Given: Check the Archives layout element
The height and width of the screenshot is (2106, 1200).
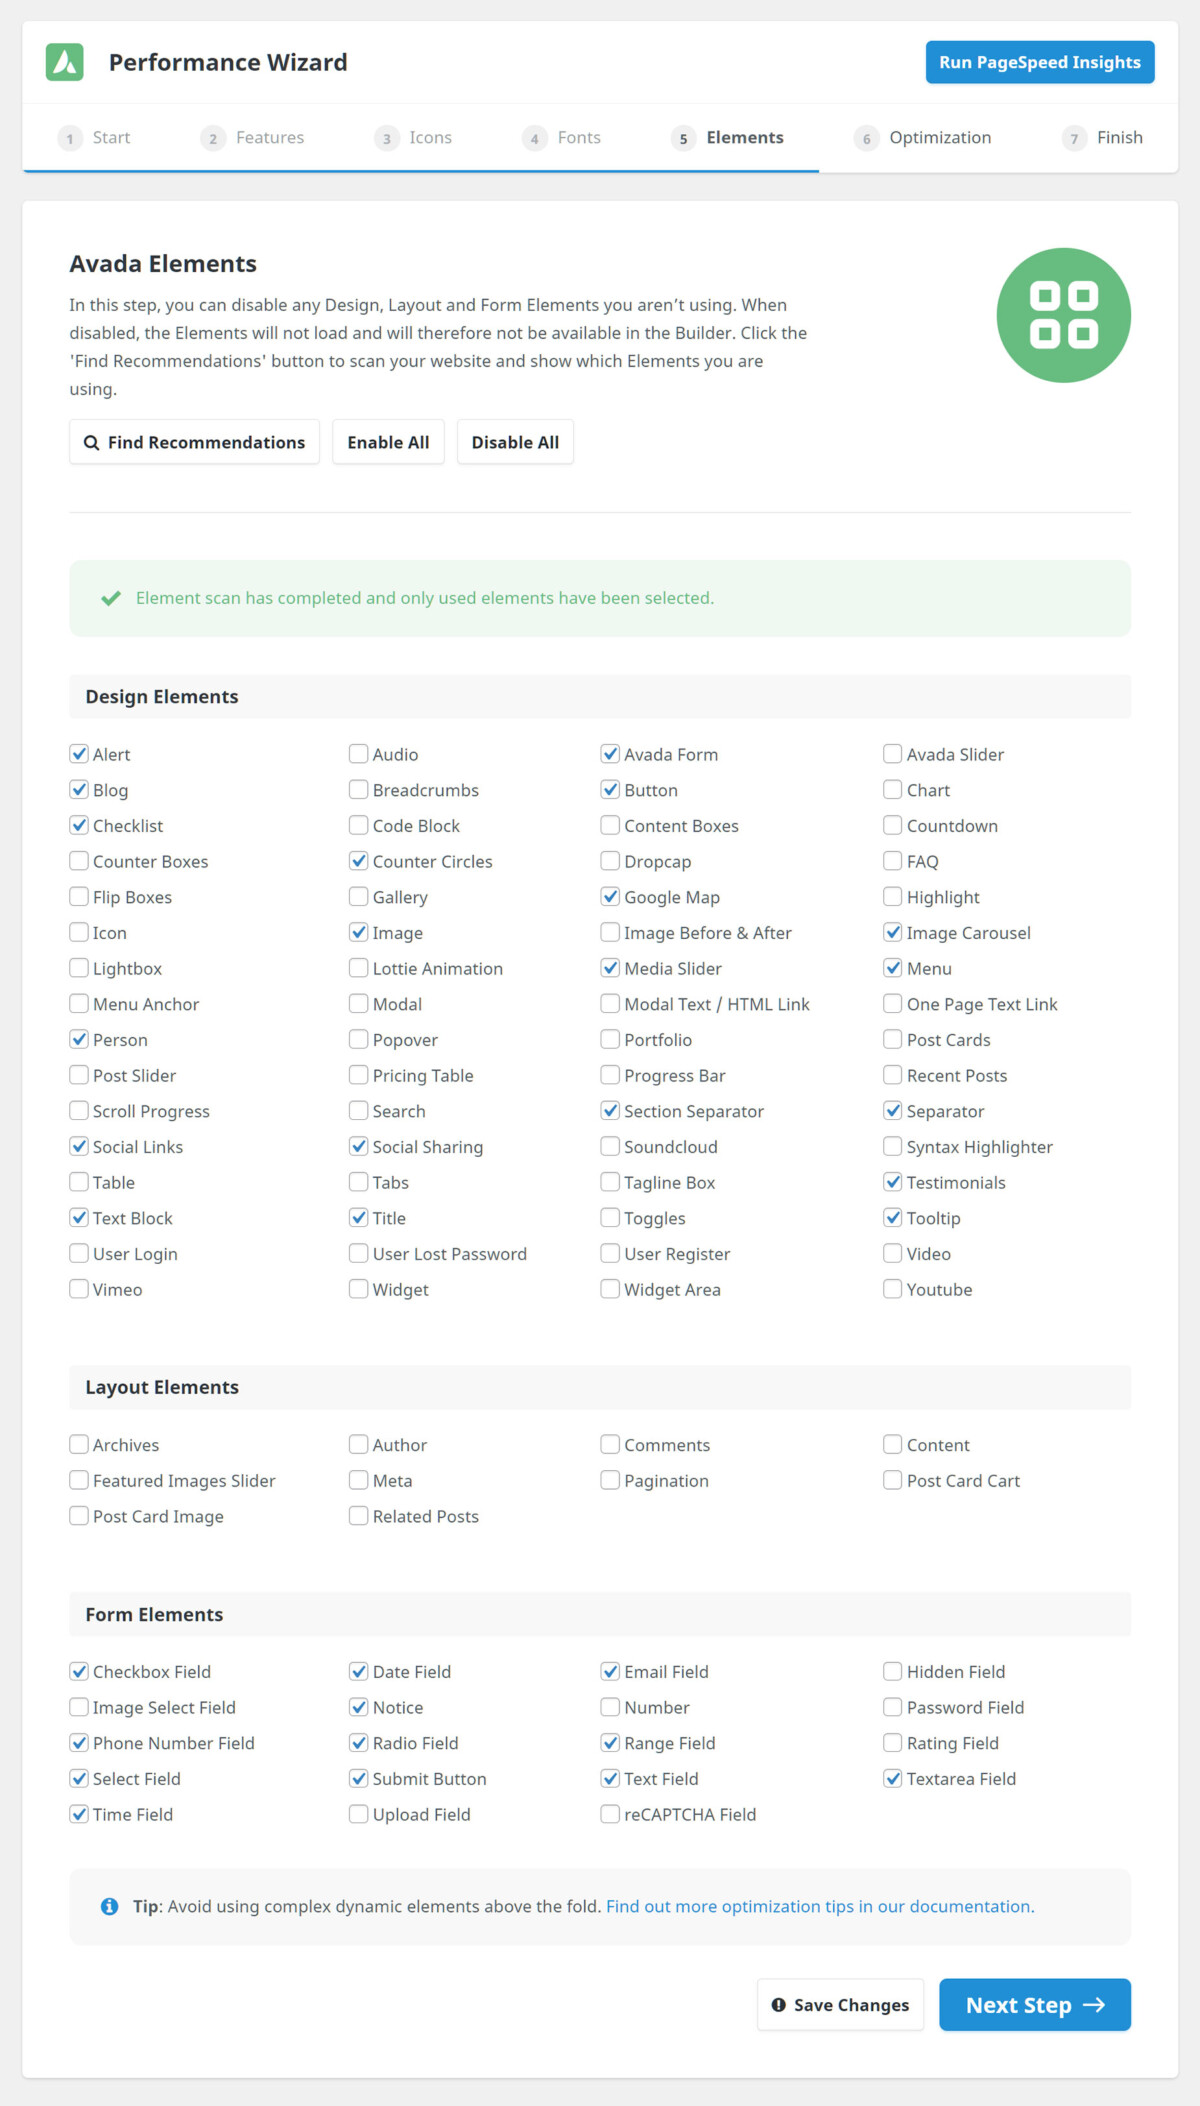Looking at the screenshot, I should click(78, 1444).
